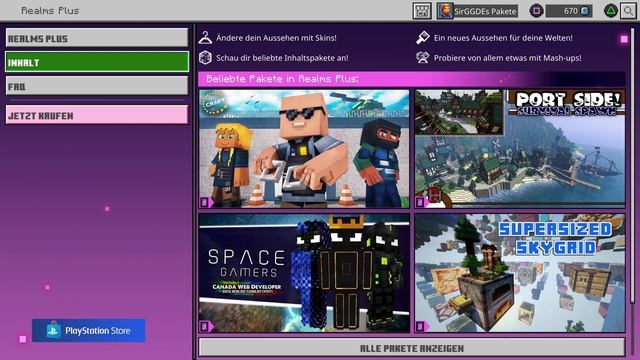Open the FAQ tab

(97, 86)
